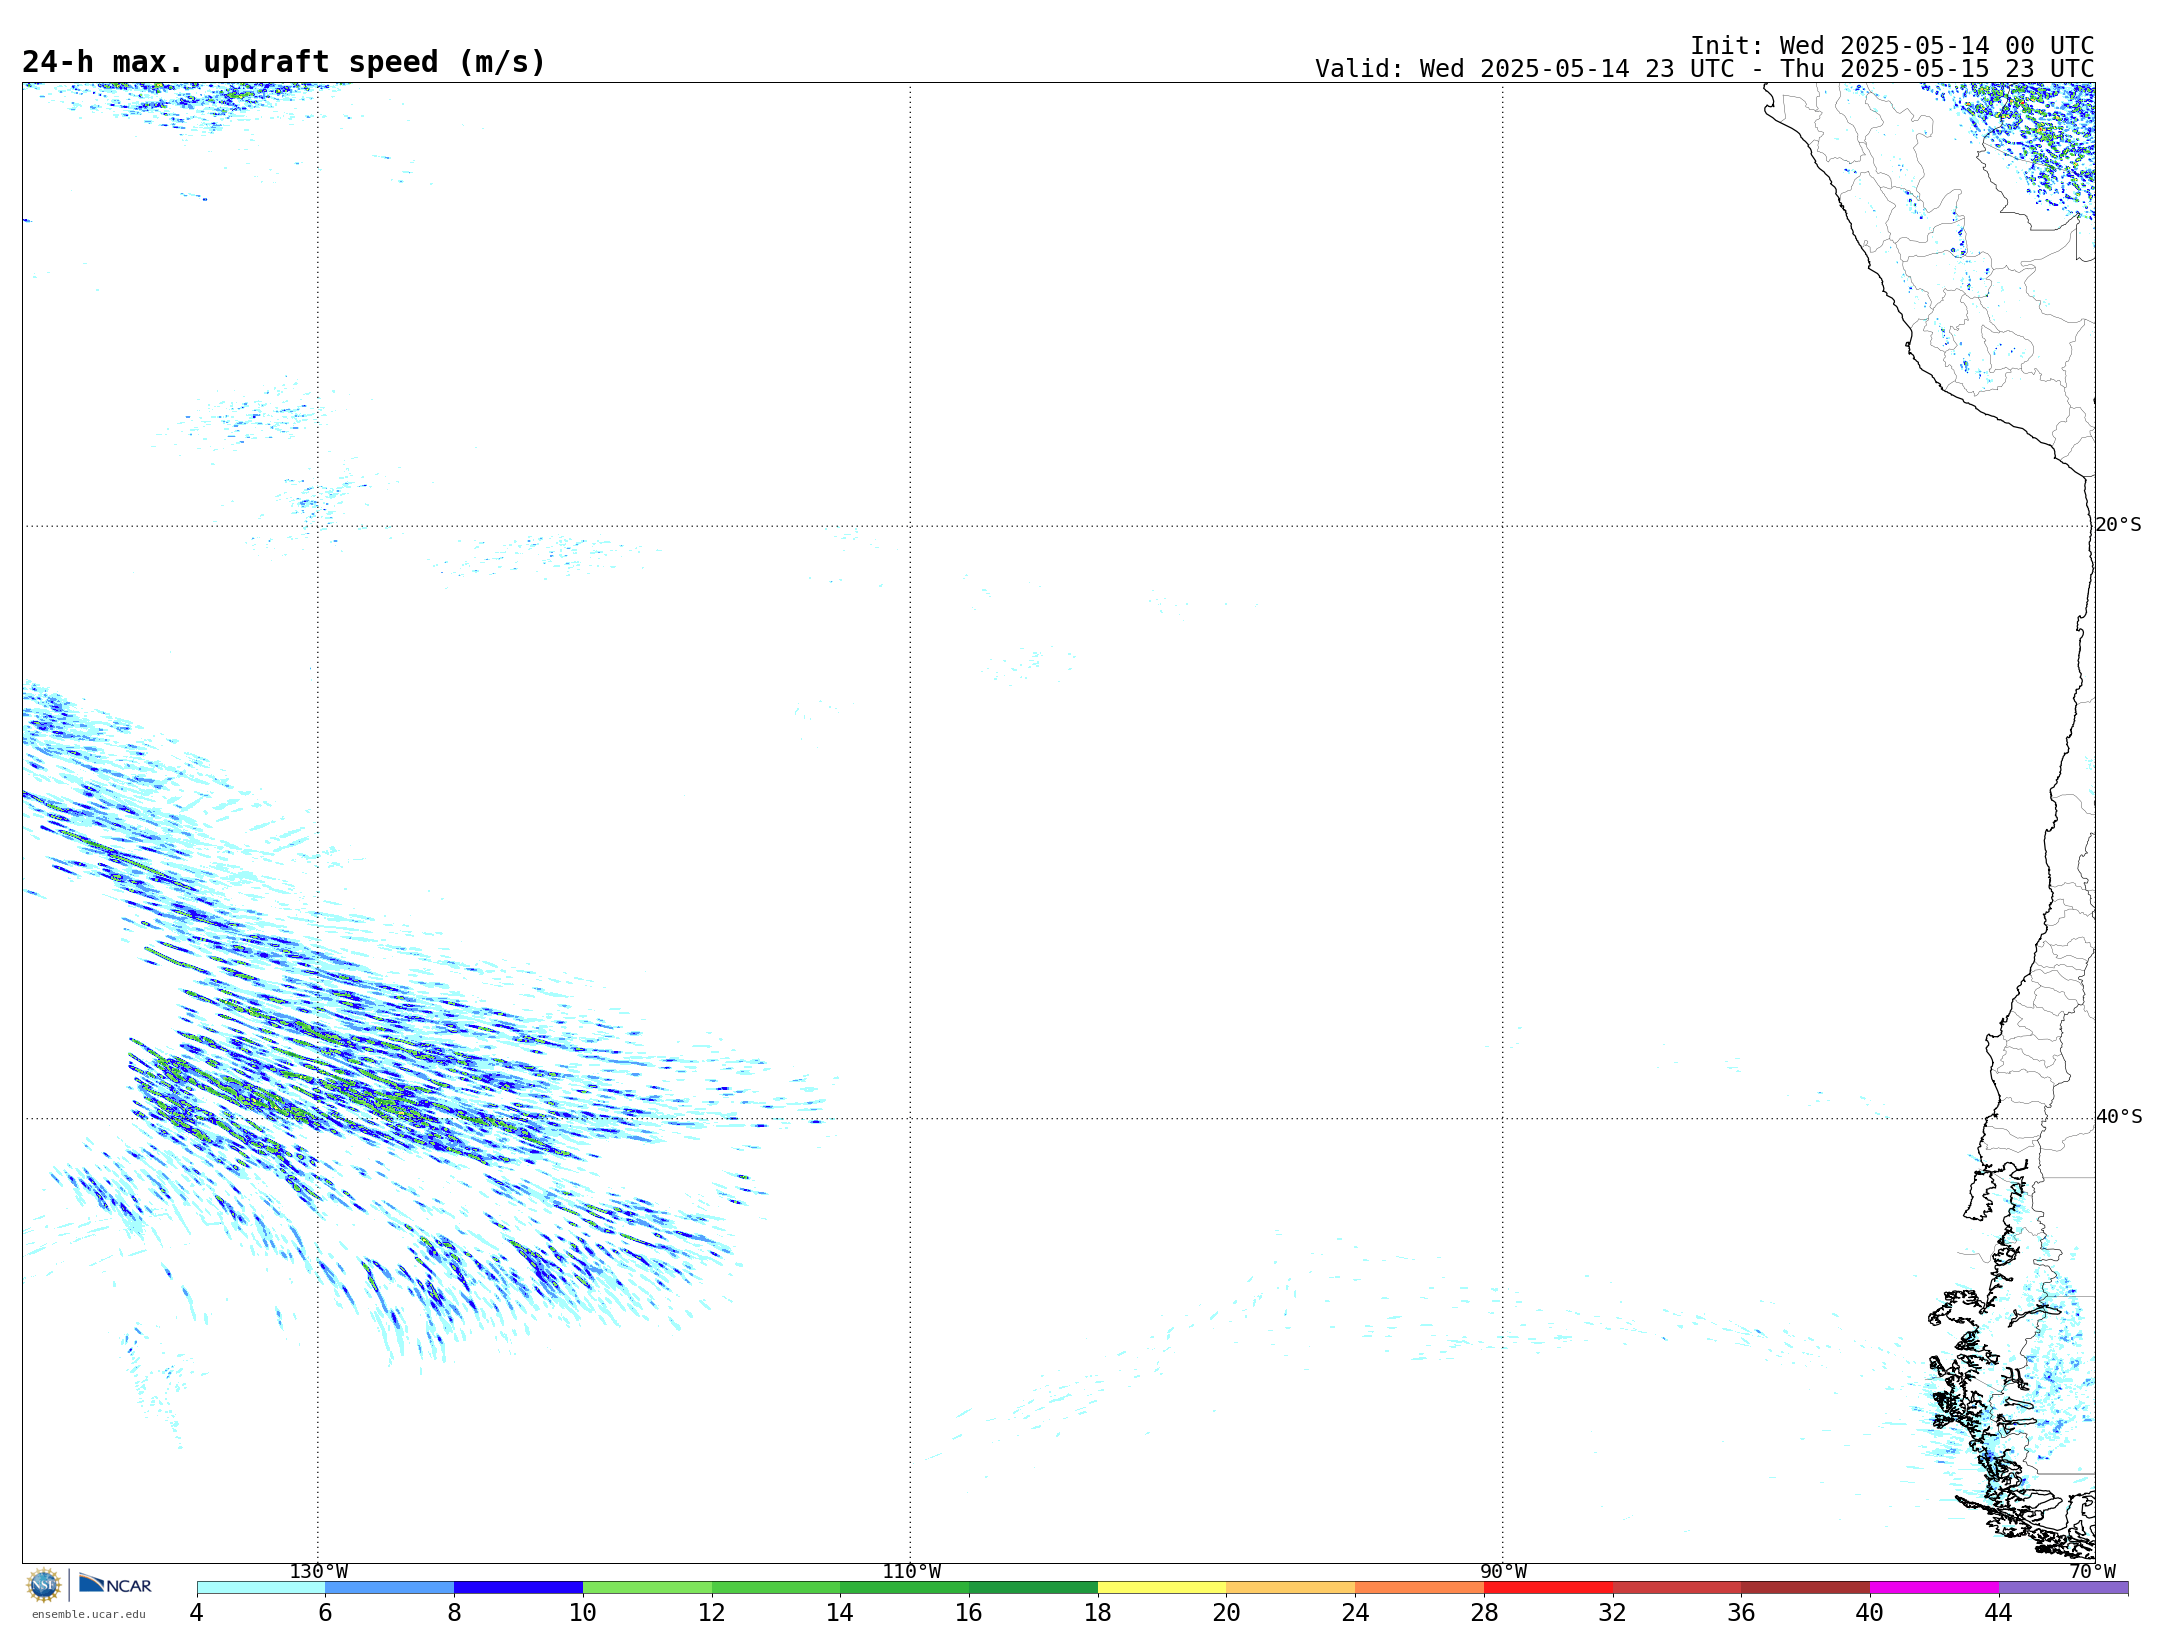Image resolution: width=2160 pixels, height=1626 pixels.
Task: Click the colorbar tick label '18'
Action: click(x=1098, y=1612)
